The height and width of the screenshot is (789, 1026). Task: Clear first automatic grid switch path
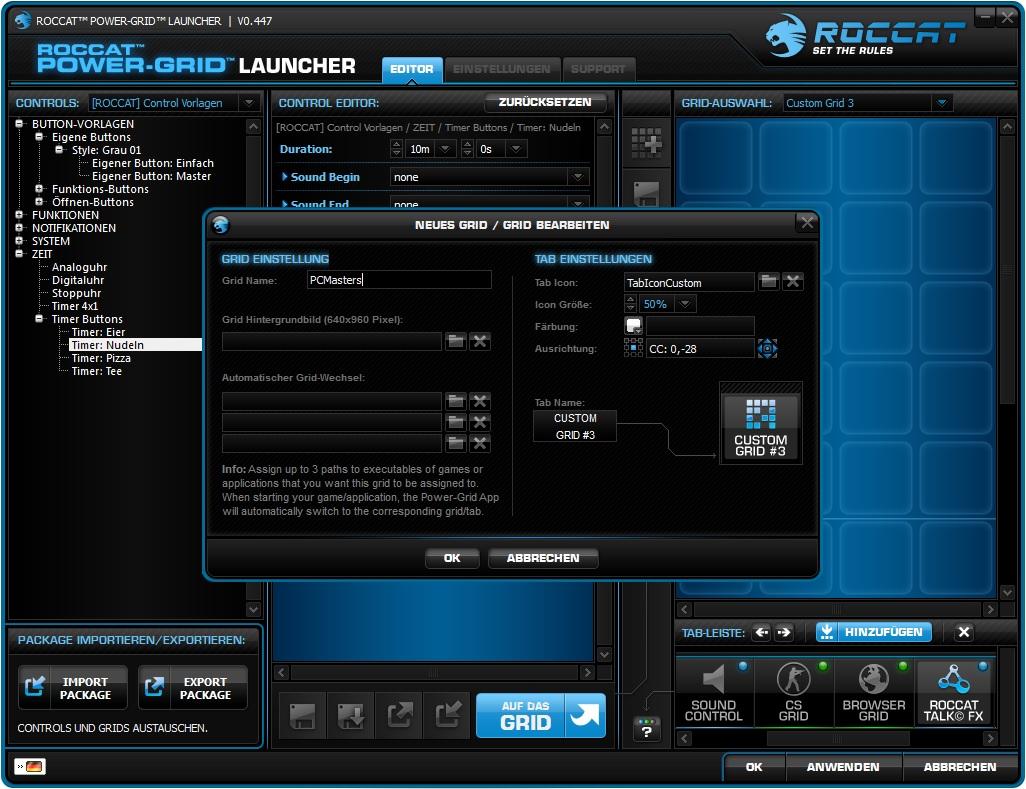coord(480,401)
